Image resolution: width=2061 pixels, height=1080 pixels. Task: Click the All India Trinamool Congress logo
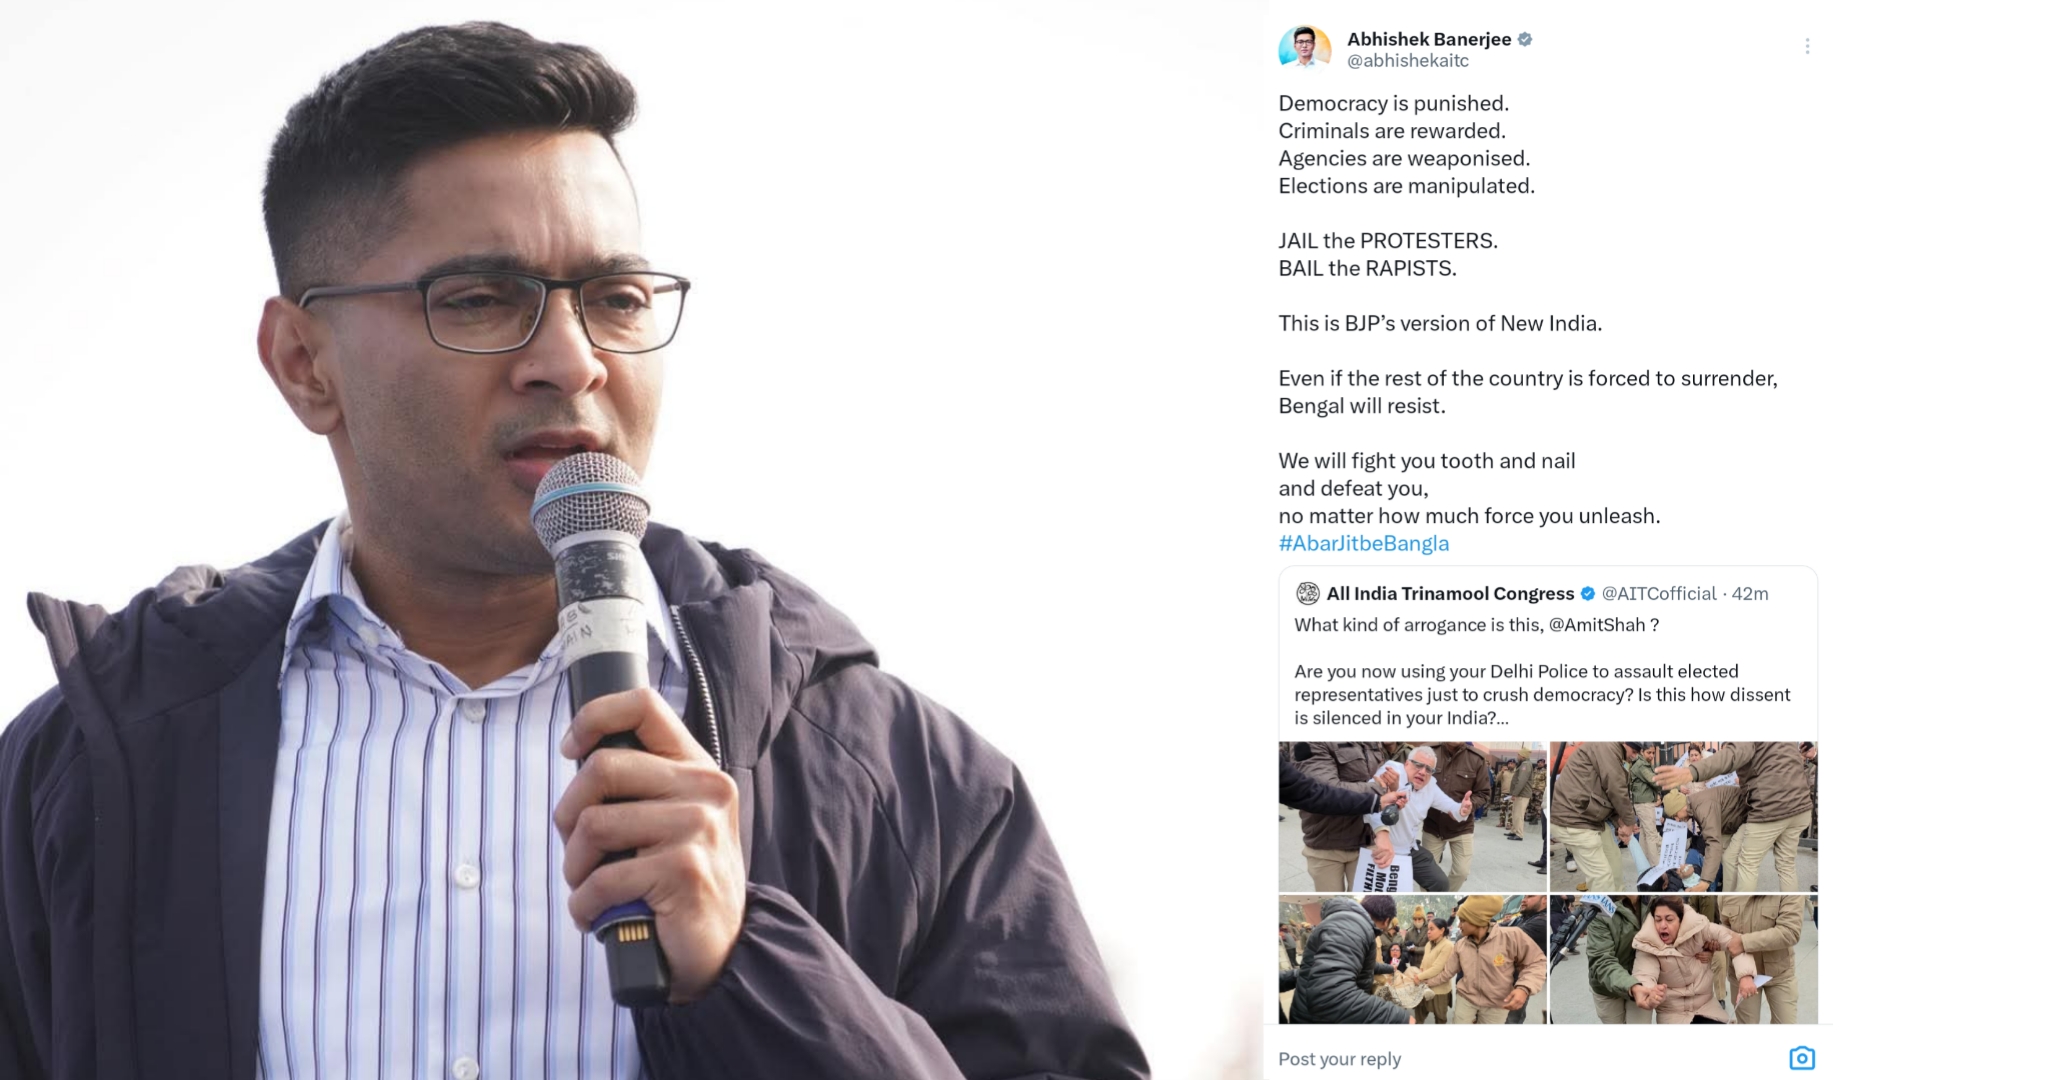[x=1307, y=594]
